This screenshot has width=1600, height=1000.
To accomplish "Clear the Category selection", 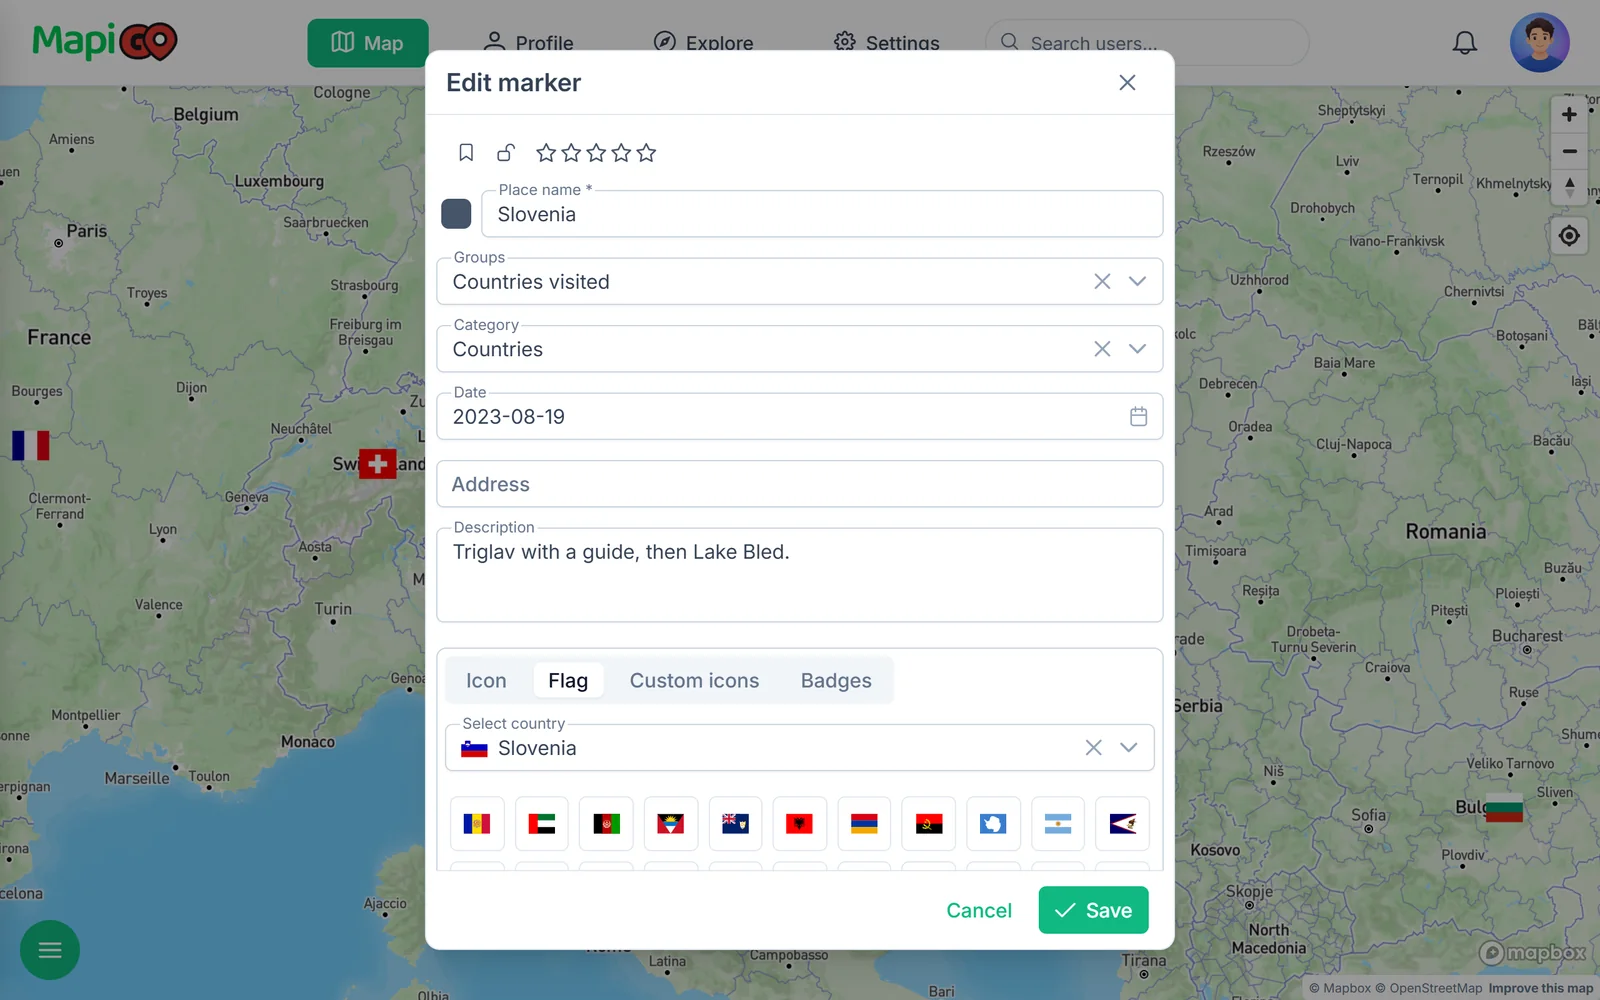I will [1102, 349].
